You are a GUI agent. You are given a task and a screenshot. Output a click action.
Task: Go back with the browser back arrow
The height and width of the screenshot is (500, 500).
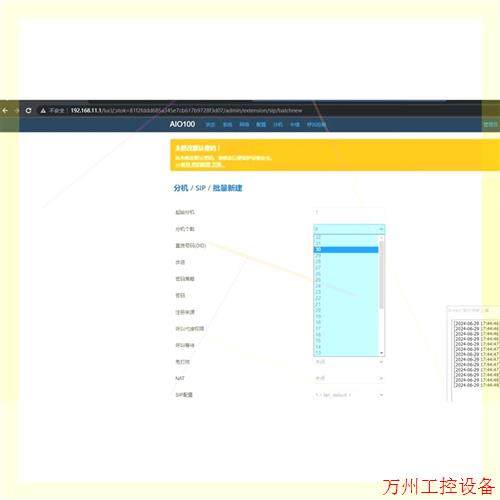5,110
